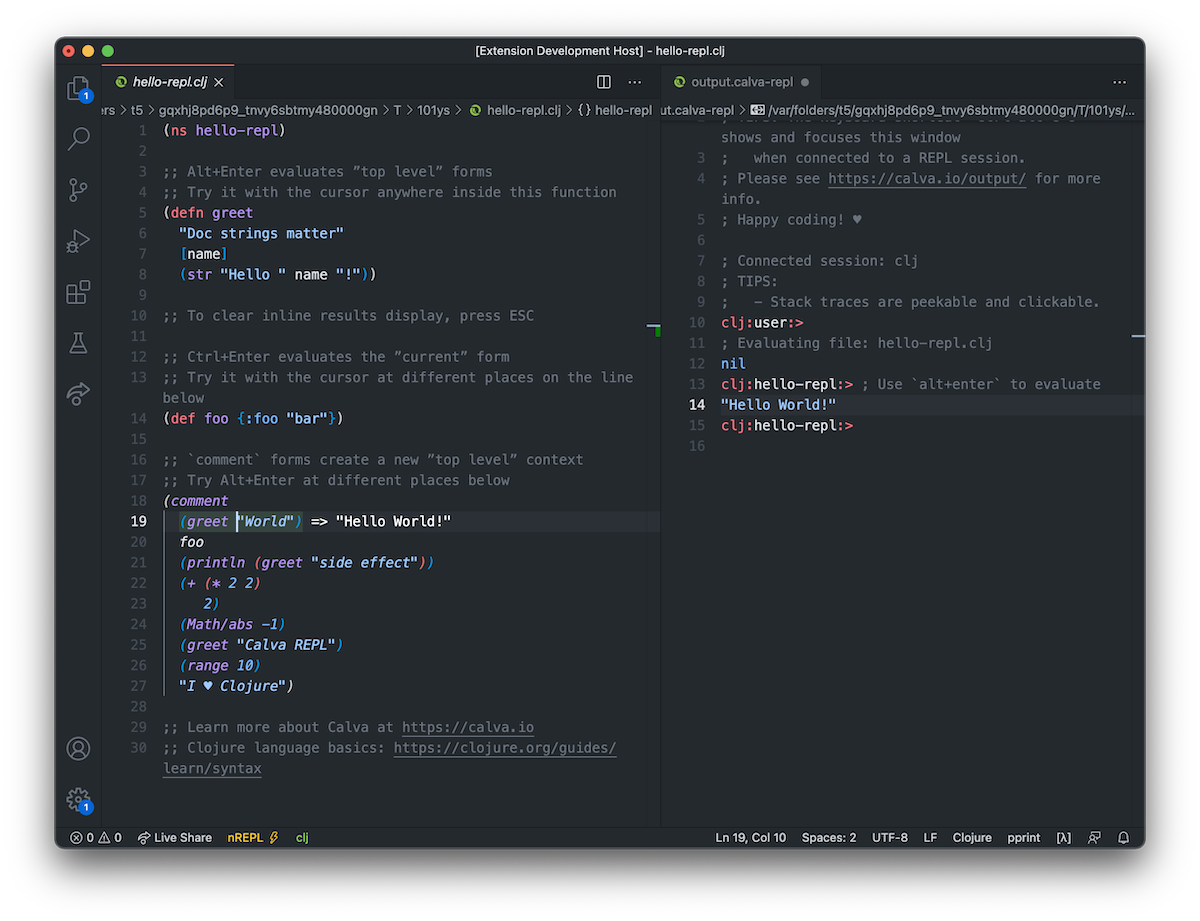Open the Source Control view

(79, 190)
